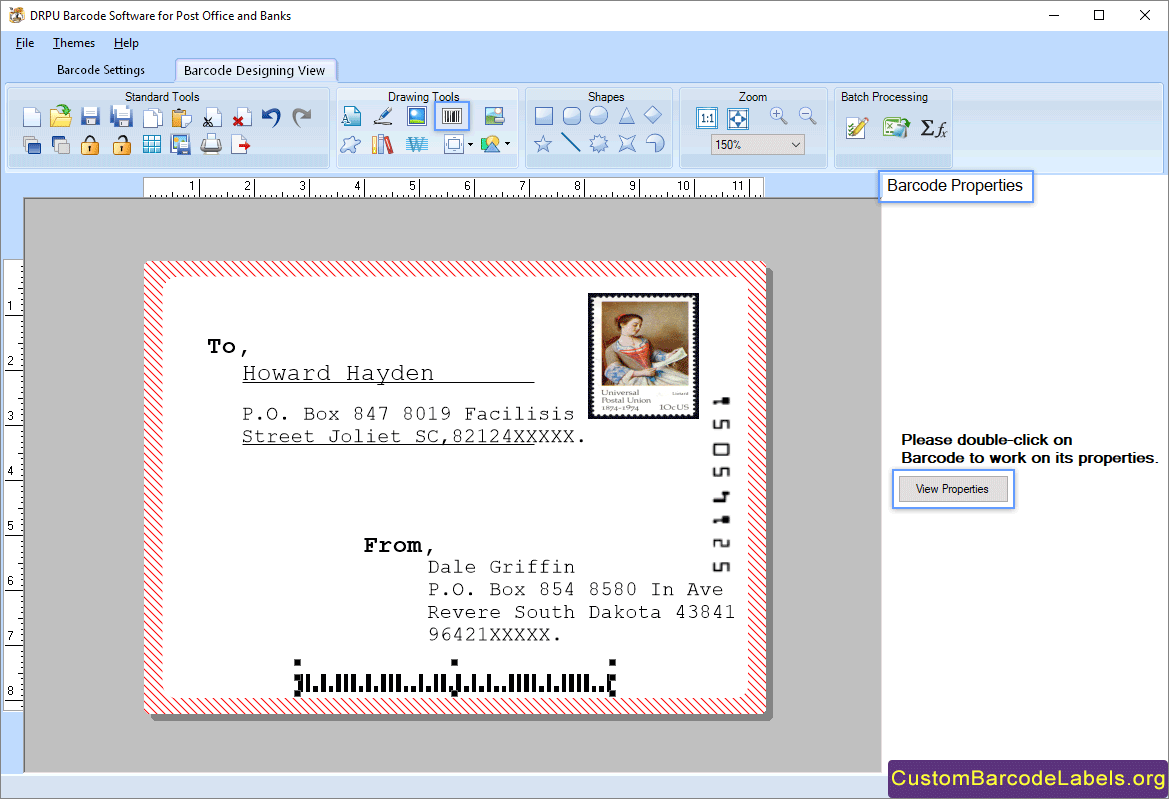Draw a rectangle shape

coord(543,116)
